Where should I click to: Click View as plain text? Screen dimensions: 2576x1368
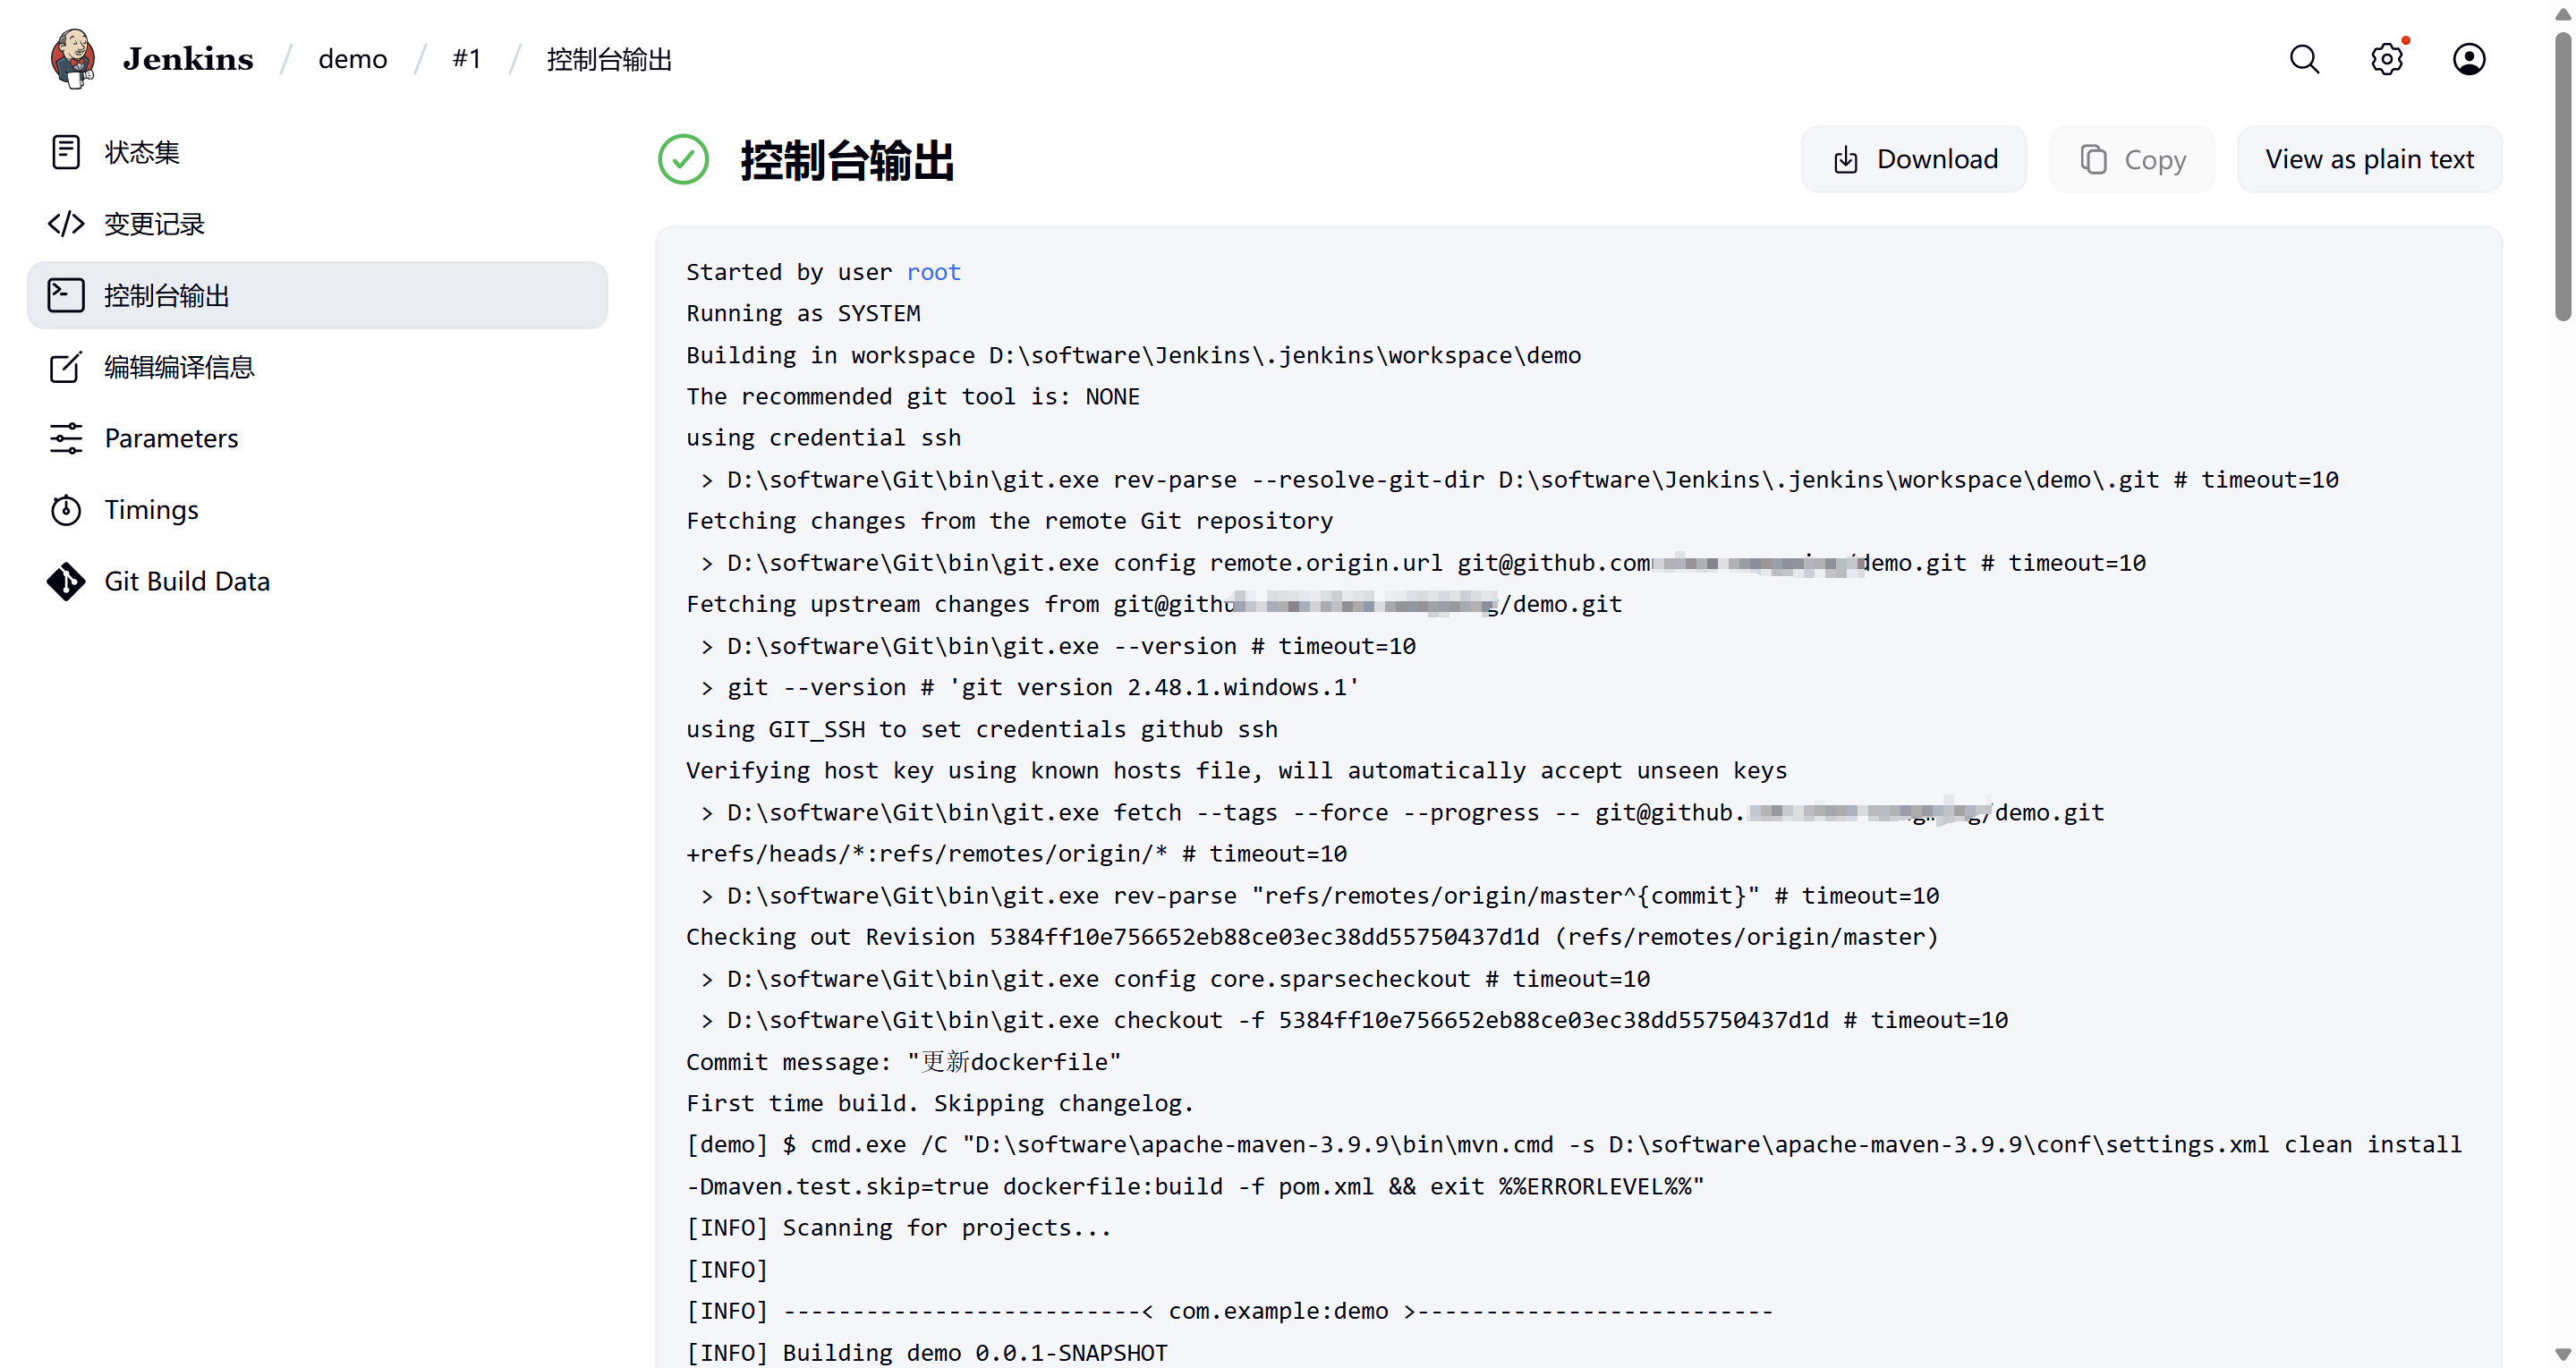coord(2368,159)
